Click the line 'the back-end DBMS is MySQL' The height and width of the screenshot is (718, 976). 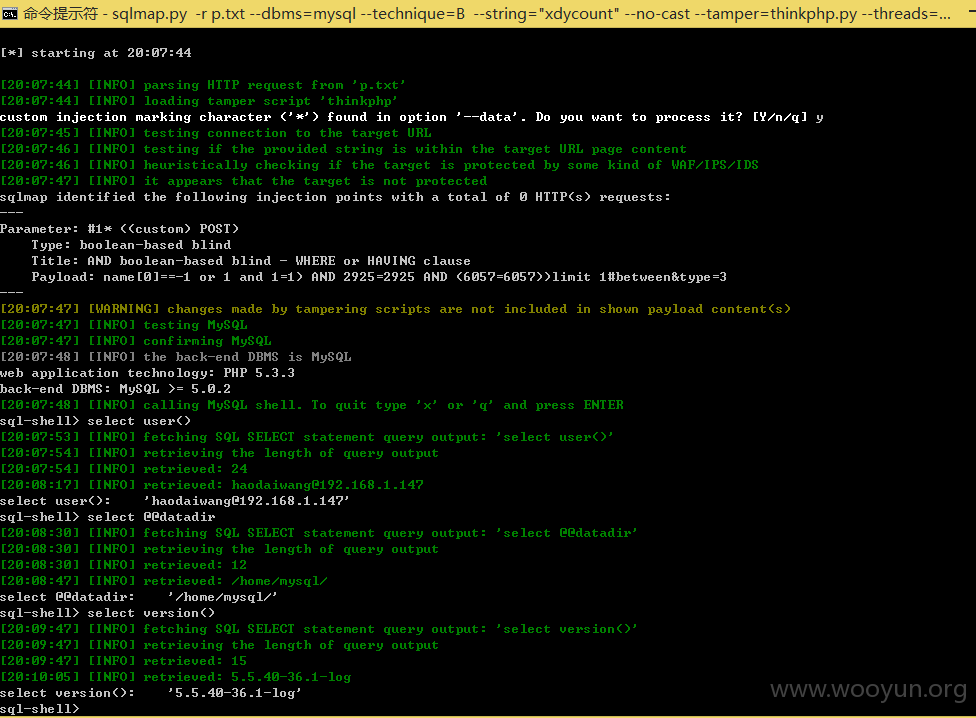(x=176, y=357)
